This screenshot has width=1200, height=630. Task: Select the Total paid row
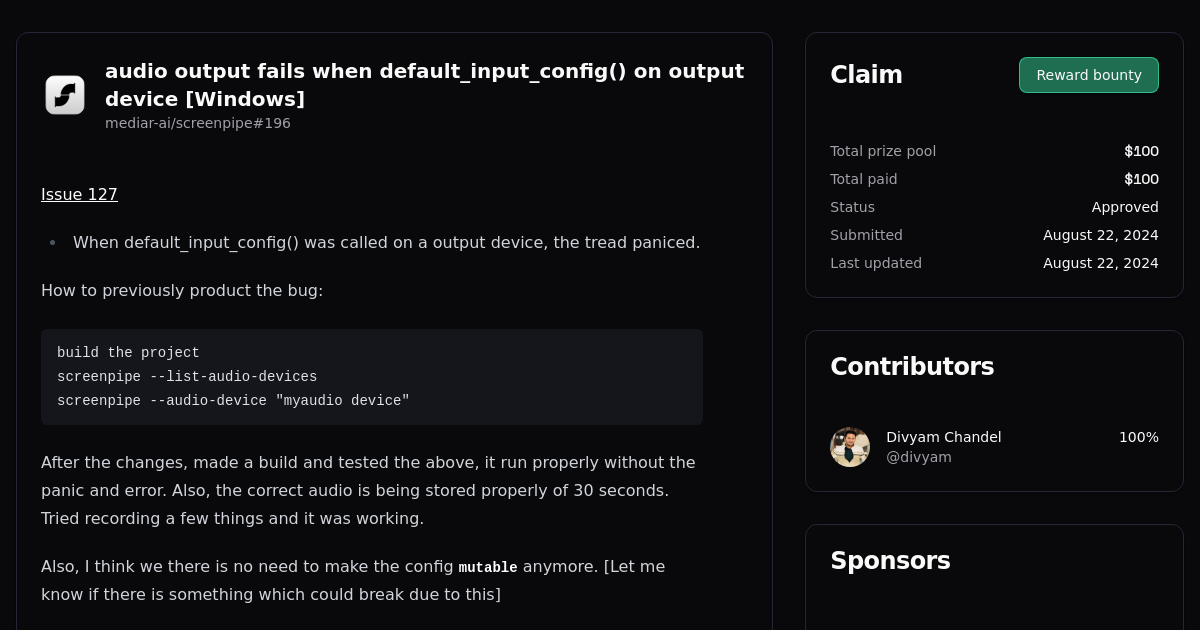[994, 179]
